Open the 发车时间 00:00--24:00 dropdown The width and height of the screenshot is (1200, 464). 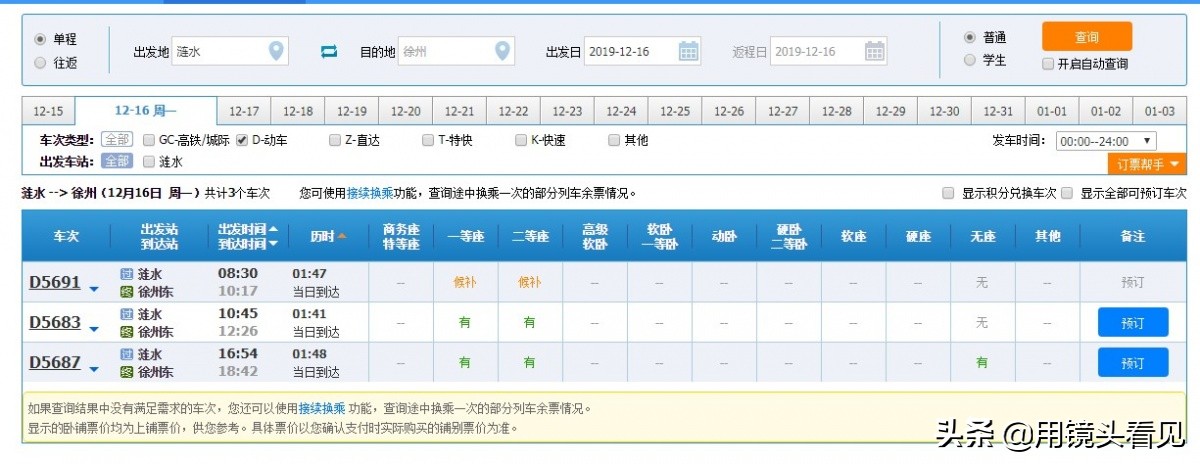point(1106,141)
